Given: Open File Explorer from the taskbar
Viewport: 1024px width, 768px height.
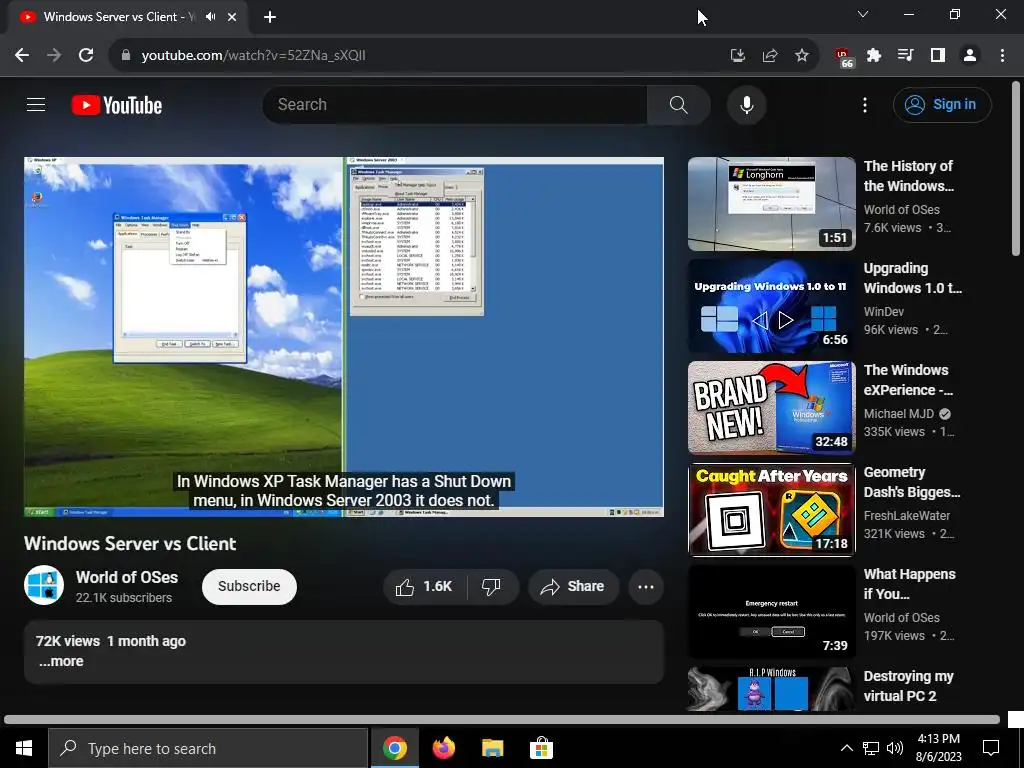Looking at the screenshot, I should [x=492, y=748].
